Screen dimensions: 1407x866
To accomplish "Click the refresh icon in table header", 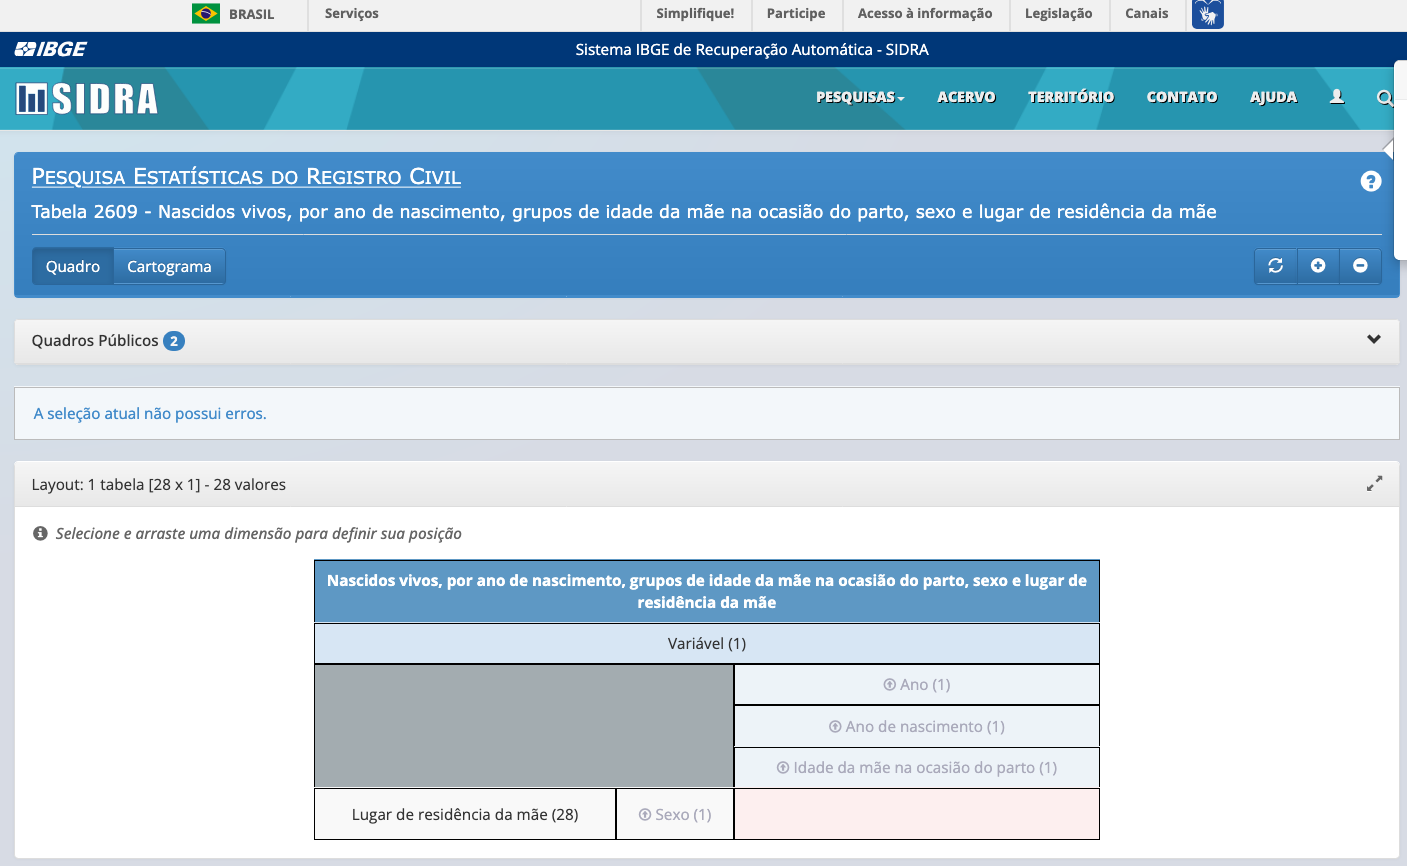I will point(1275,266).
